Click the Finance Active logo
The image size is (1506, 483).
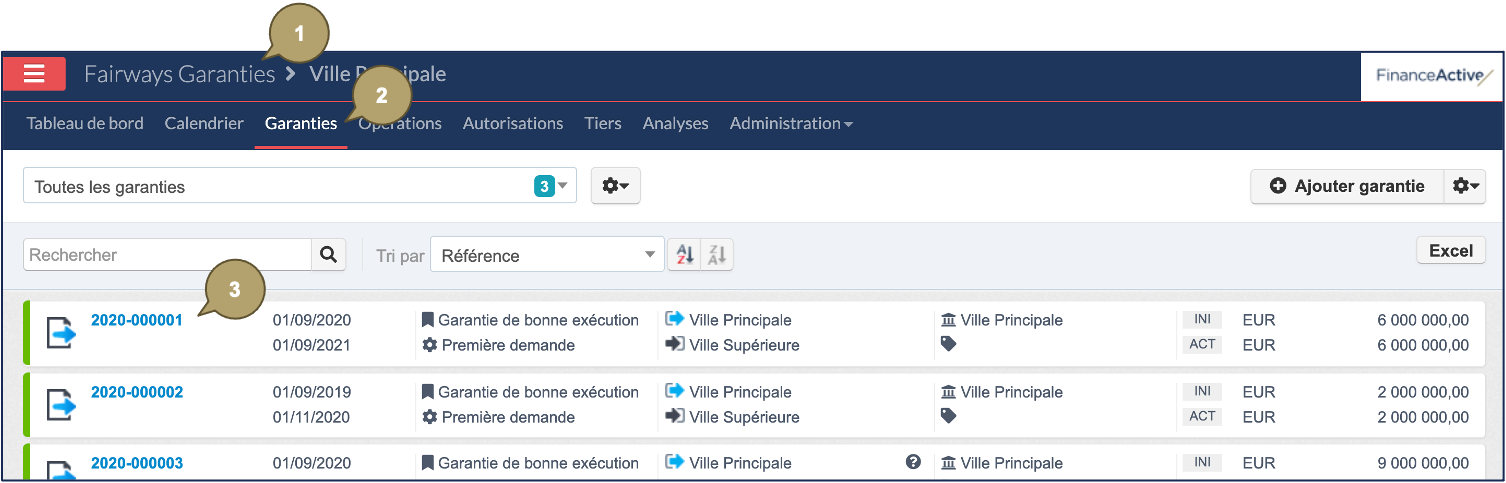(x=1432, y=76)
